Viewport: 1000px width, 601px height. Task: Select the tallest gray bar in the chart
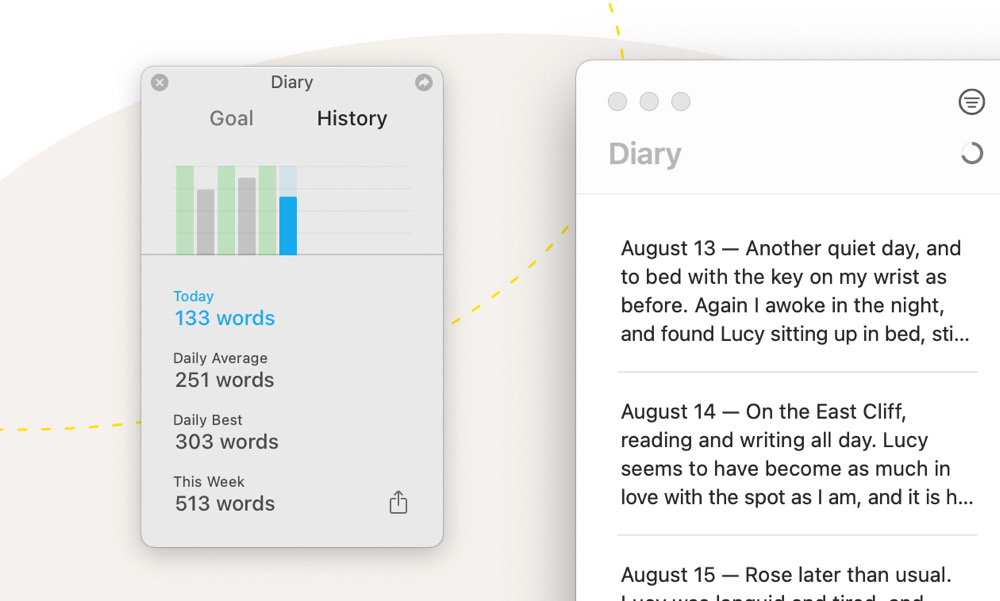[247, 216]
